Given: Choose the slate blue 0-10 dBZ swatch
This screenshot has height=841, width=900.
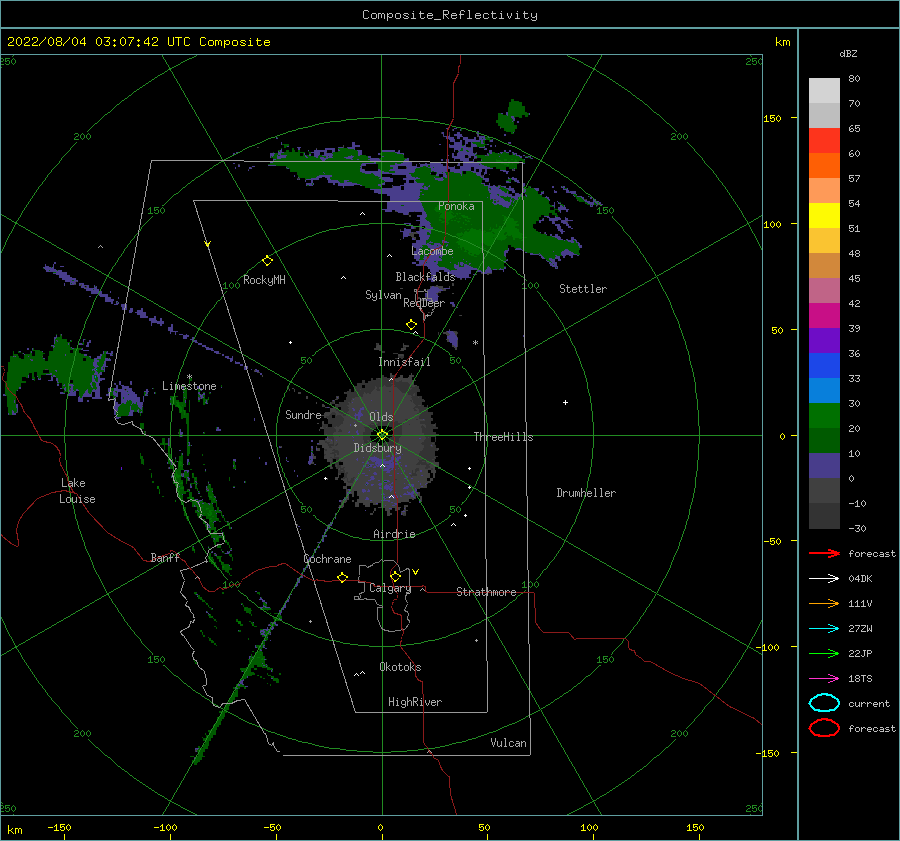Looking at the screenshot, I should coord(824,466).
